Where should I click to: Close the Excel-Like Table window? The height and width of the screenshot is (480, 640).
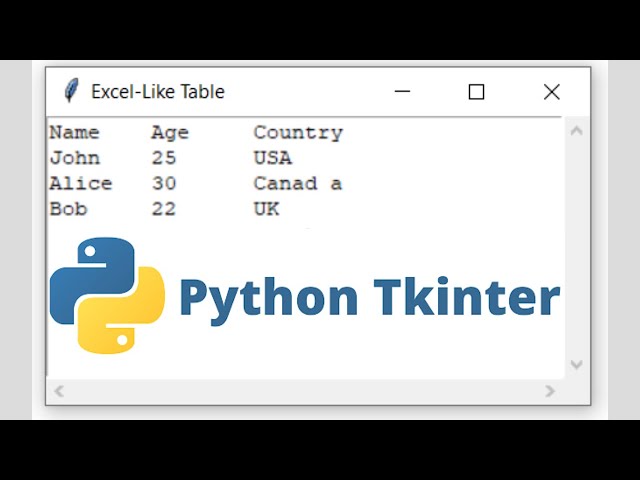point(551,92)
